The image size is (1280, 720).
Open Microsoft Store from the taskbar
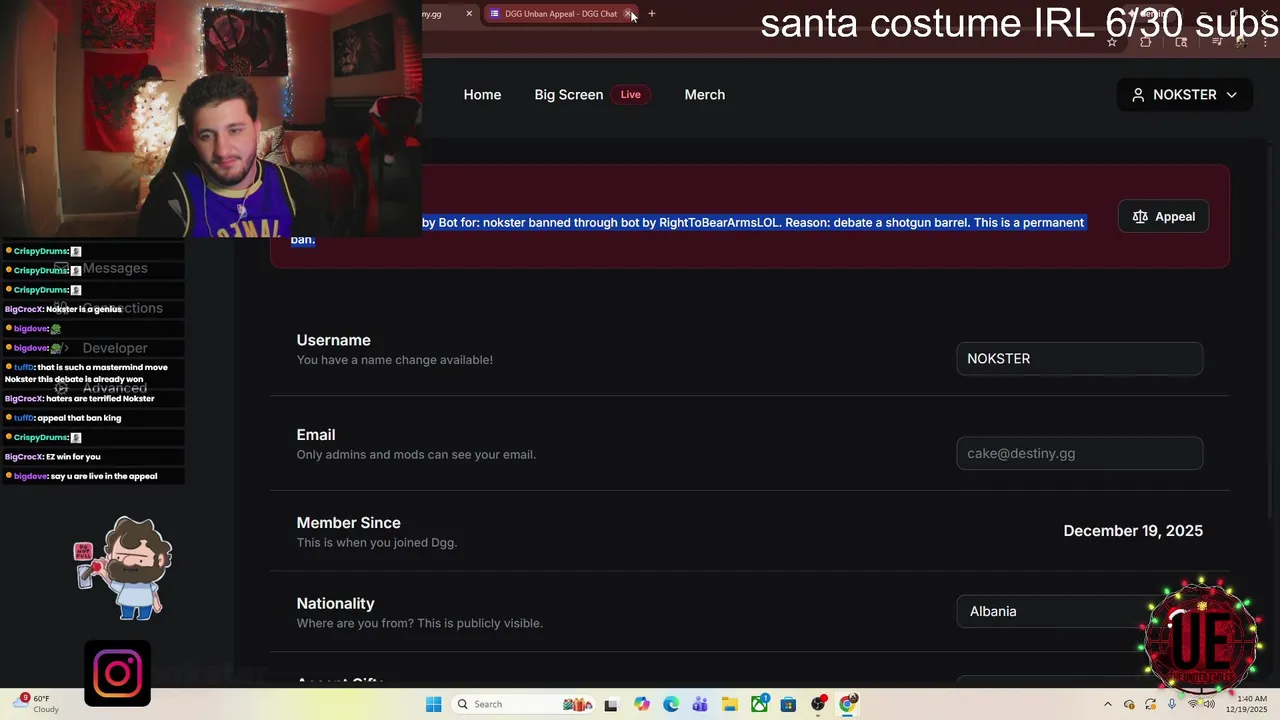(789, 704)
